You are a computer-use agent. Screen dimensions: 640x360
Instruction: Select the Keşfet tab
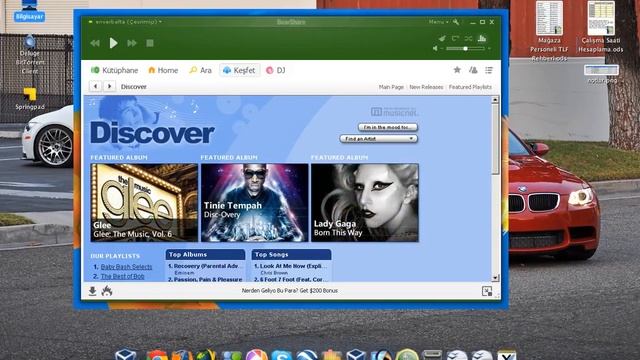click(x=239, y=70)
